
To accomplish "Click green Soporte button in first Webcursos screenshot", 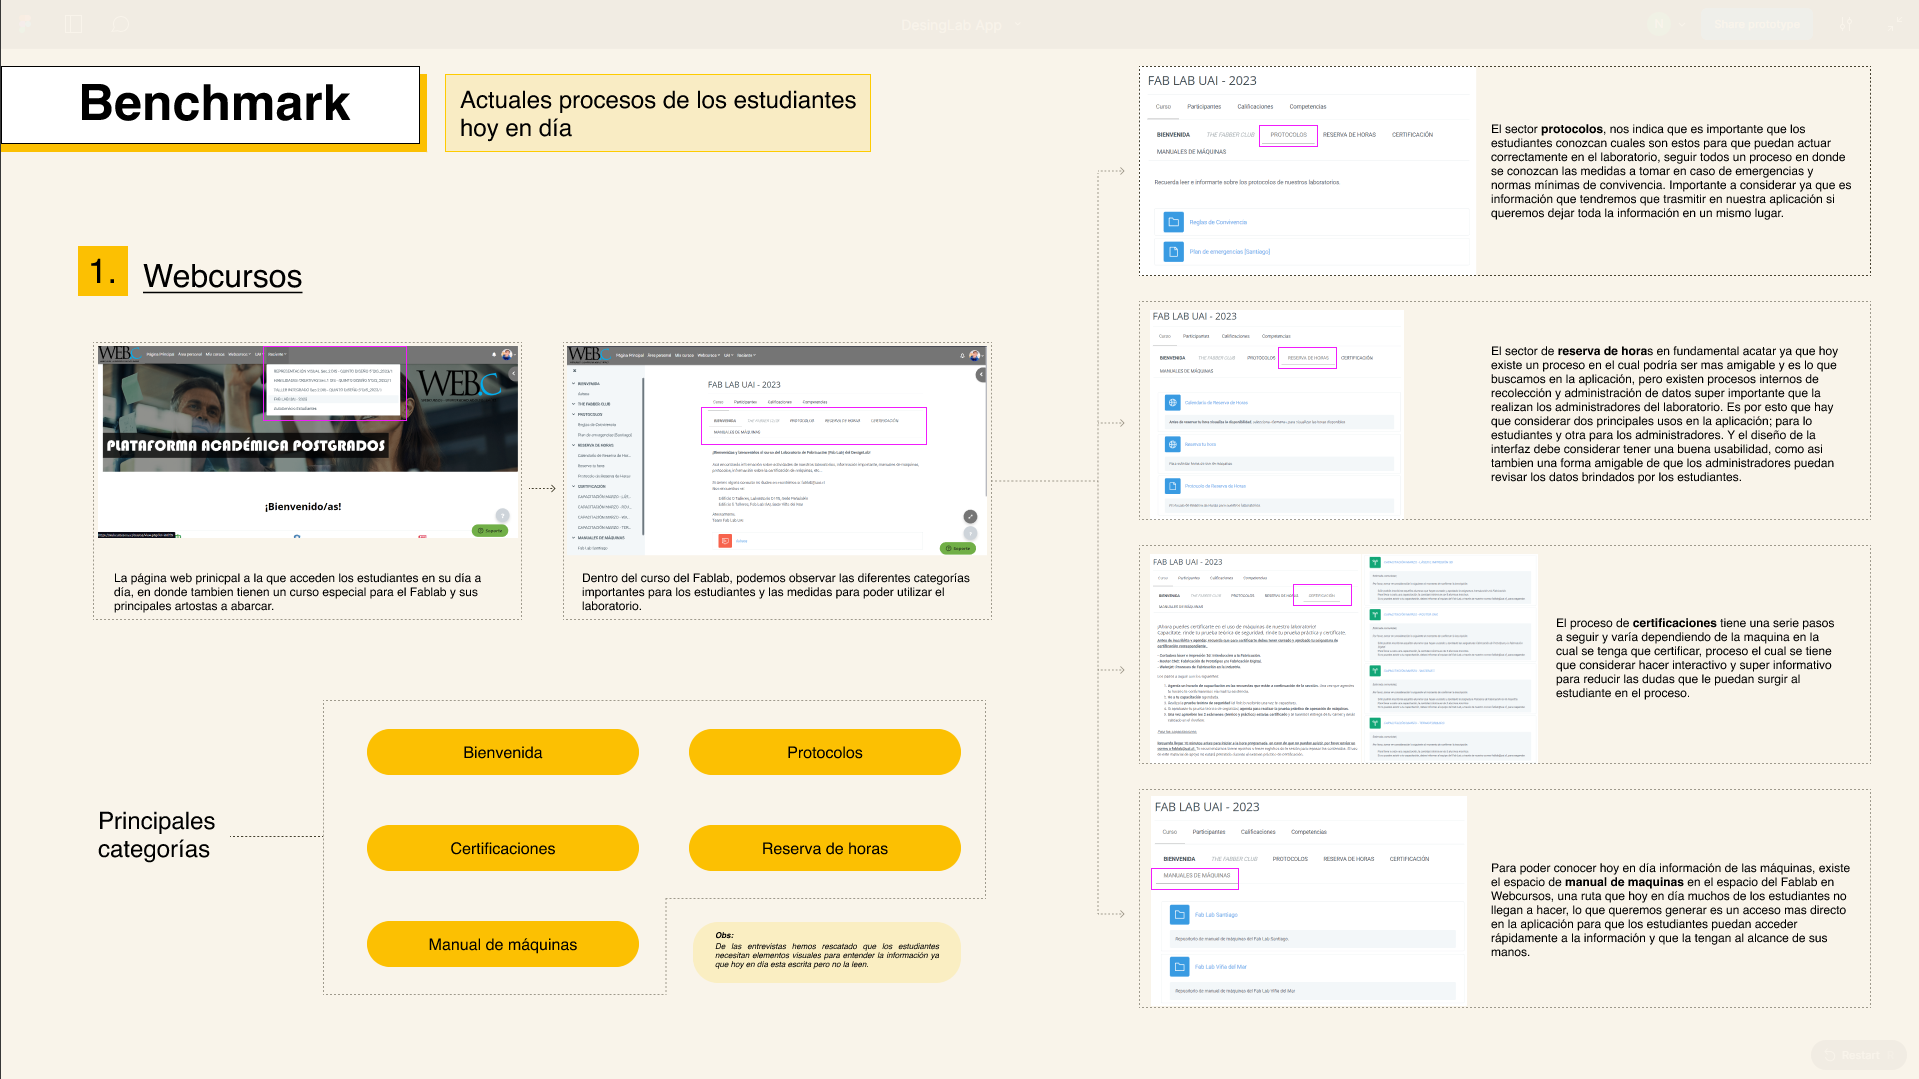I will pos(490,530).
